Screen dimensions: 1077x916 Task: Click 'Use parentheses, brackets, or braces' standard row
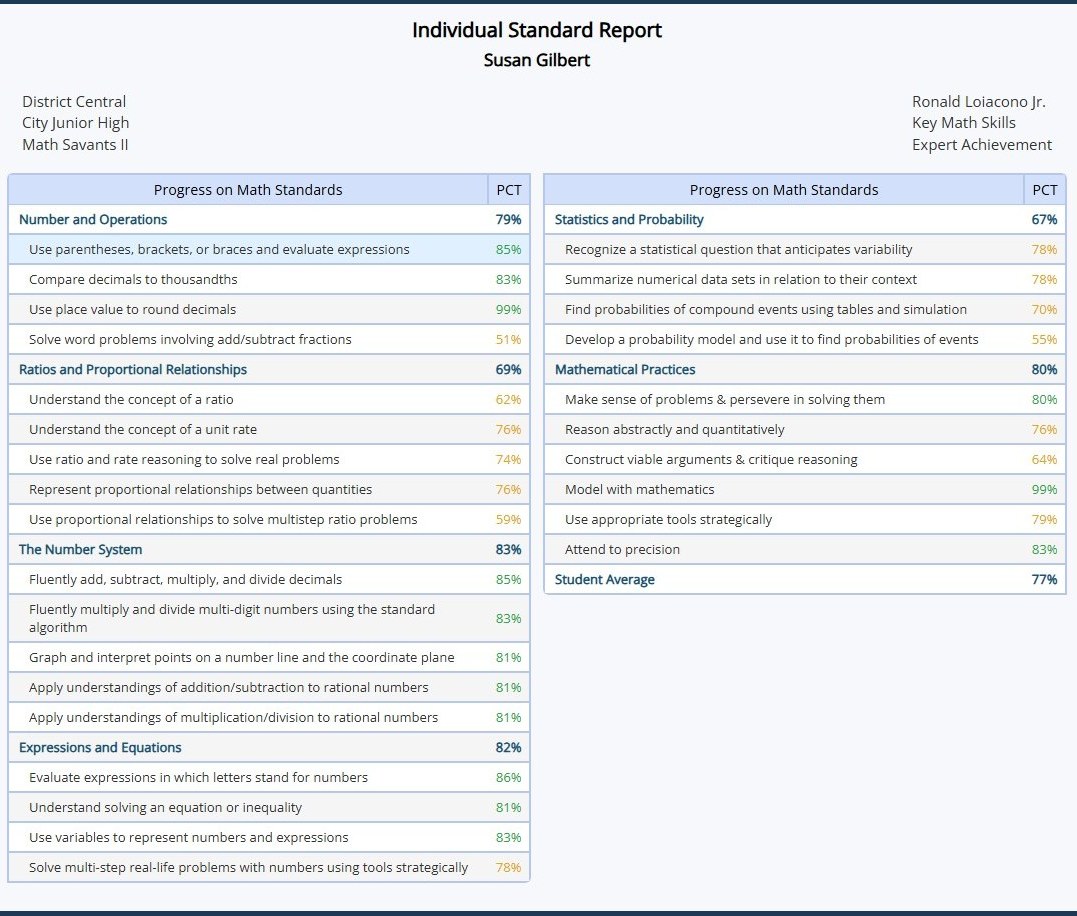pos(269,249)
